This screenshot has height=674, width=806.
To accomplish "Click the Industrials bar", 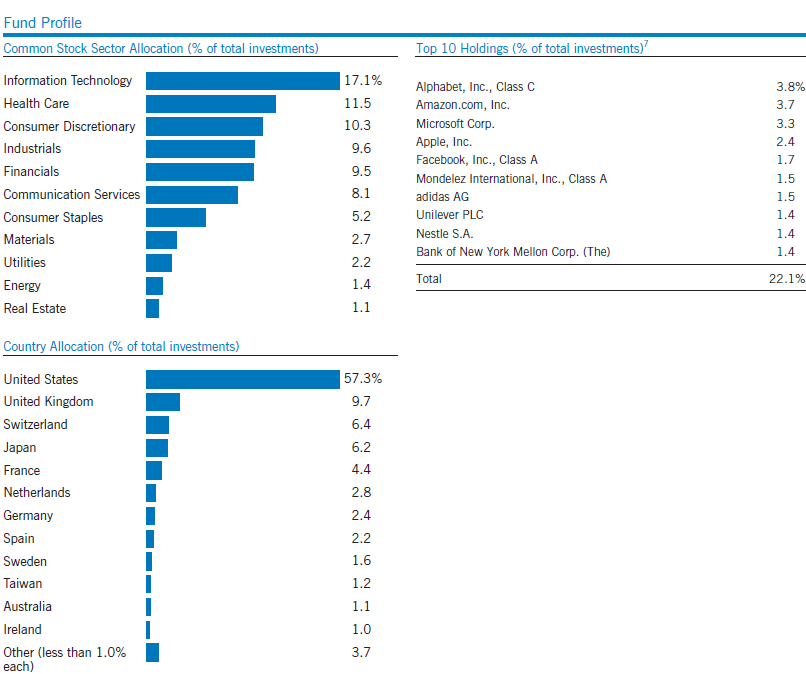I will tap(200, 149).
